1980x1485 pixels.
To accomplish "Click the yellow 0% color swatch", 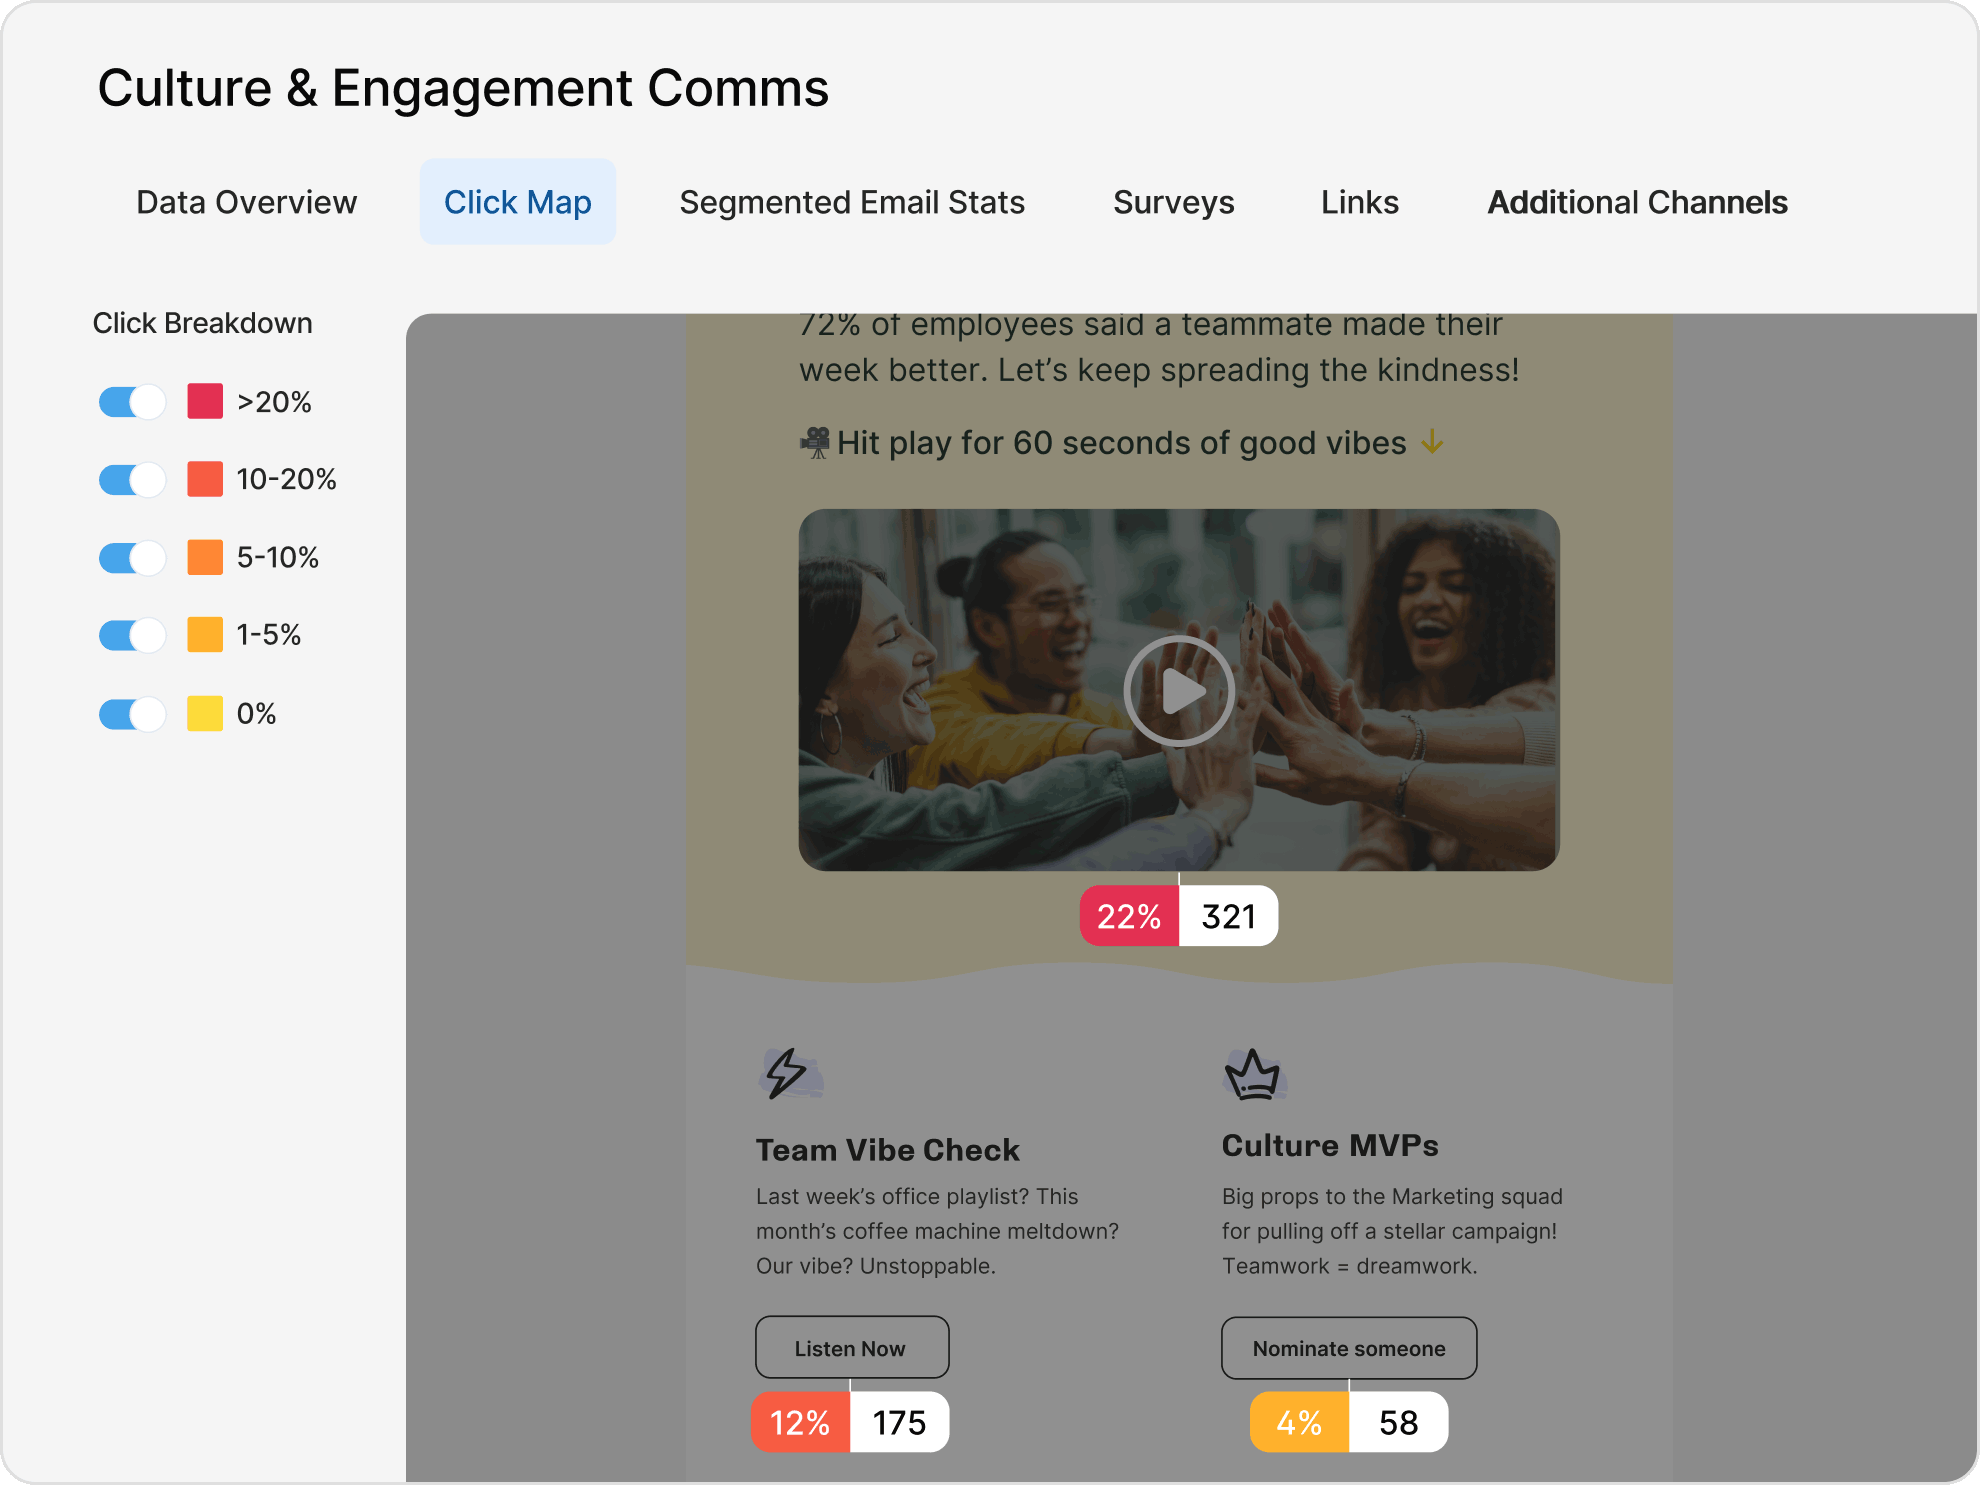I will tap(203, 713).
